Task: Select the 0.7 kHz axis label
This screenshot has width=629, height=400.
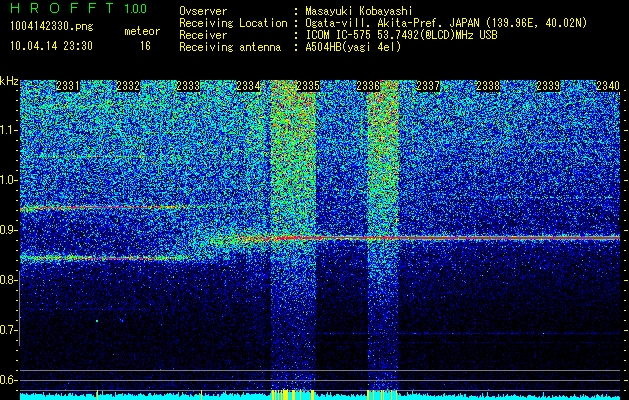Action: coord(8,330)
